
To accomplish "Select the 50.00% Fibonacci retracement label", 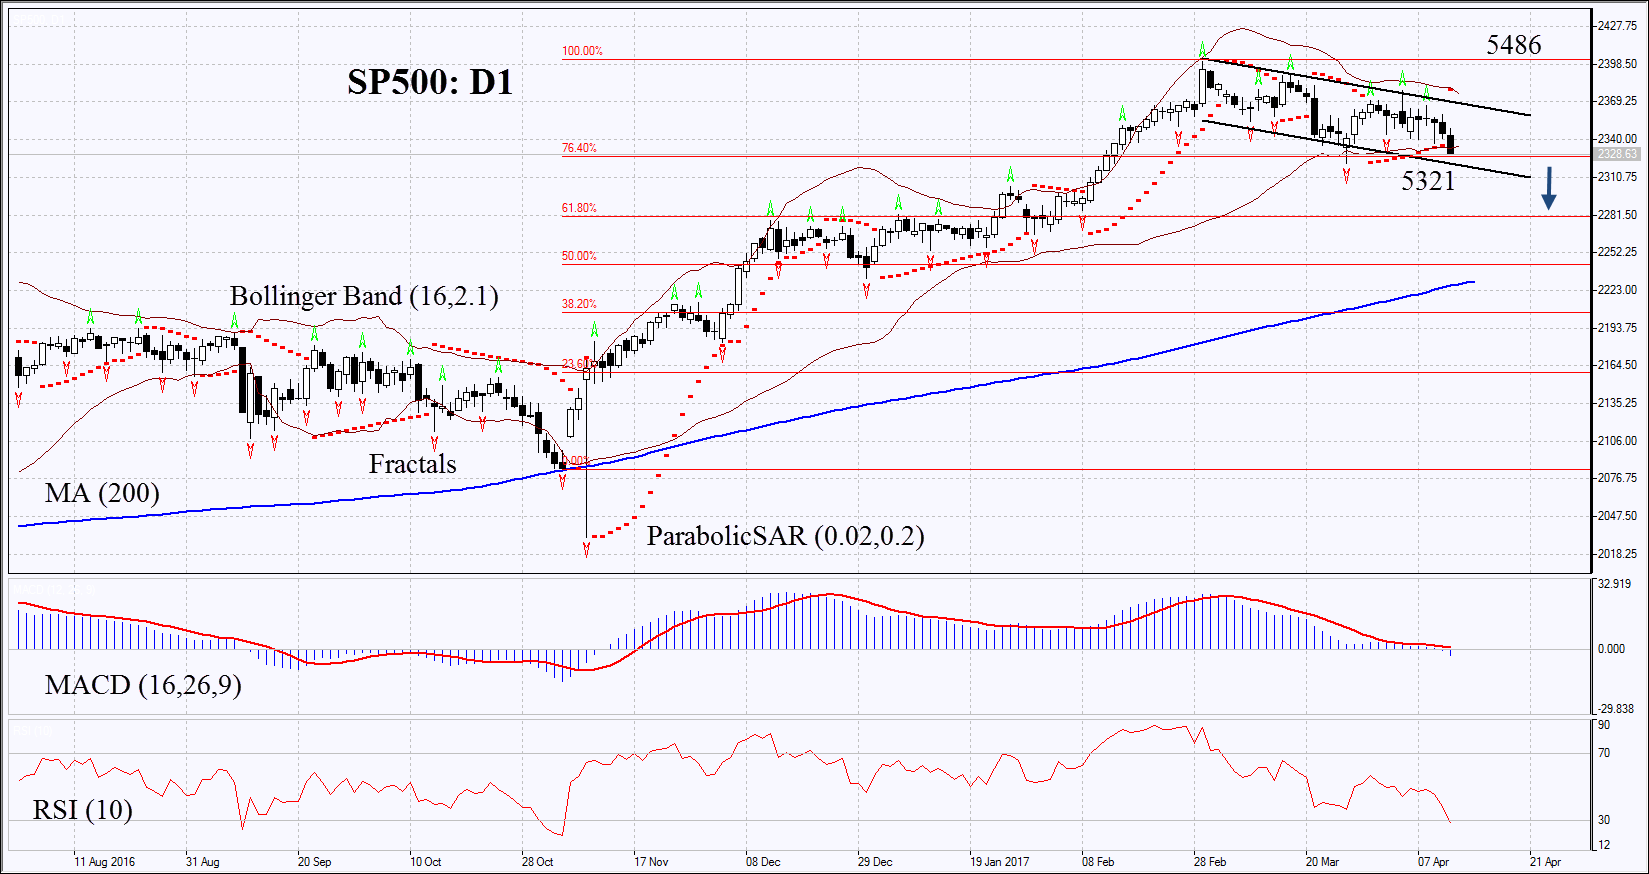I will [579, 256].
